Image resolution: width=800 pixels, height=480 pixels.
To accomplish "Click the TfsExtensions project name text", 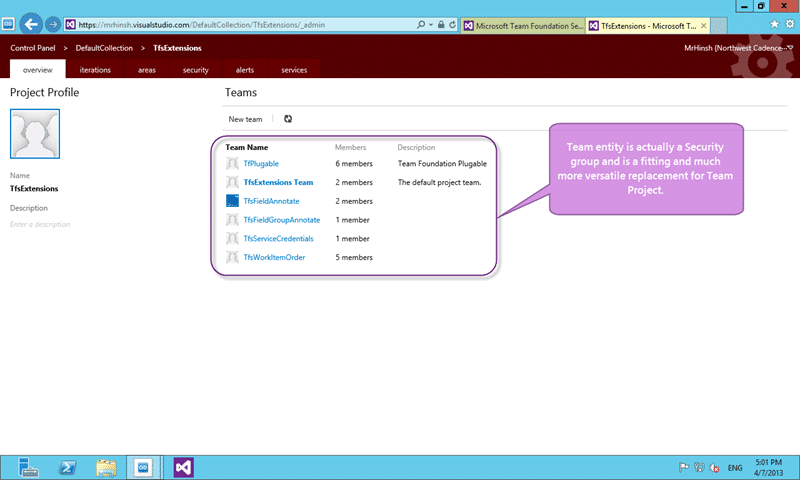I will tap(34, 189).
